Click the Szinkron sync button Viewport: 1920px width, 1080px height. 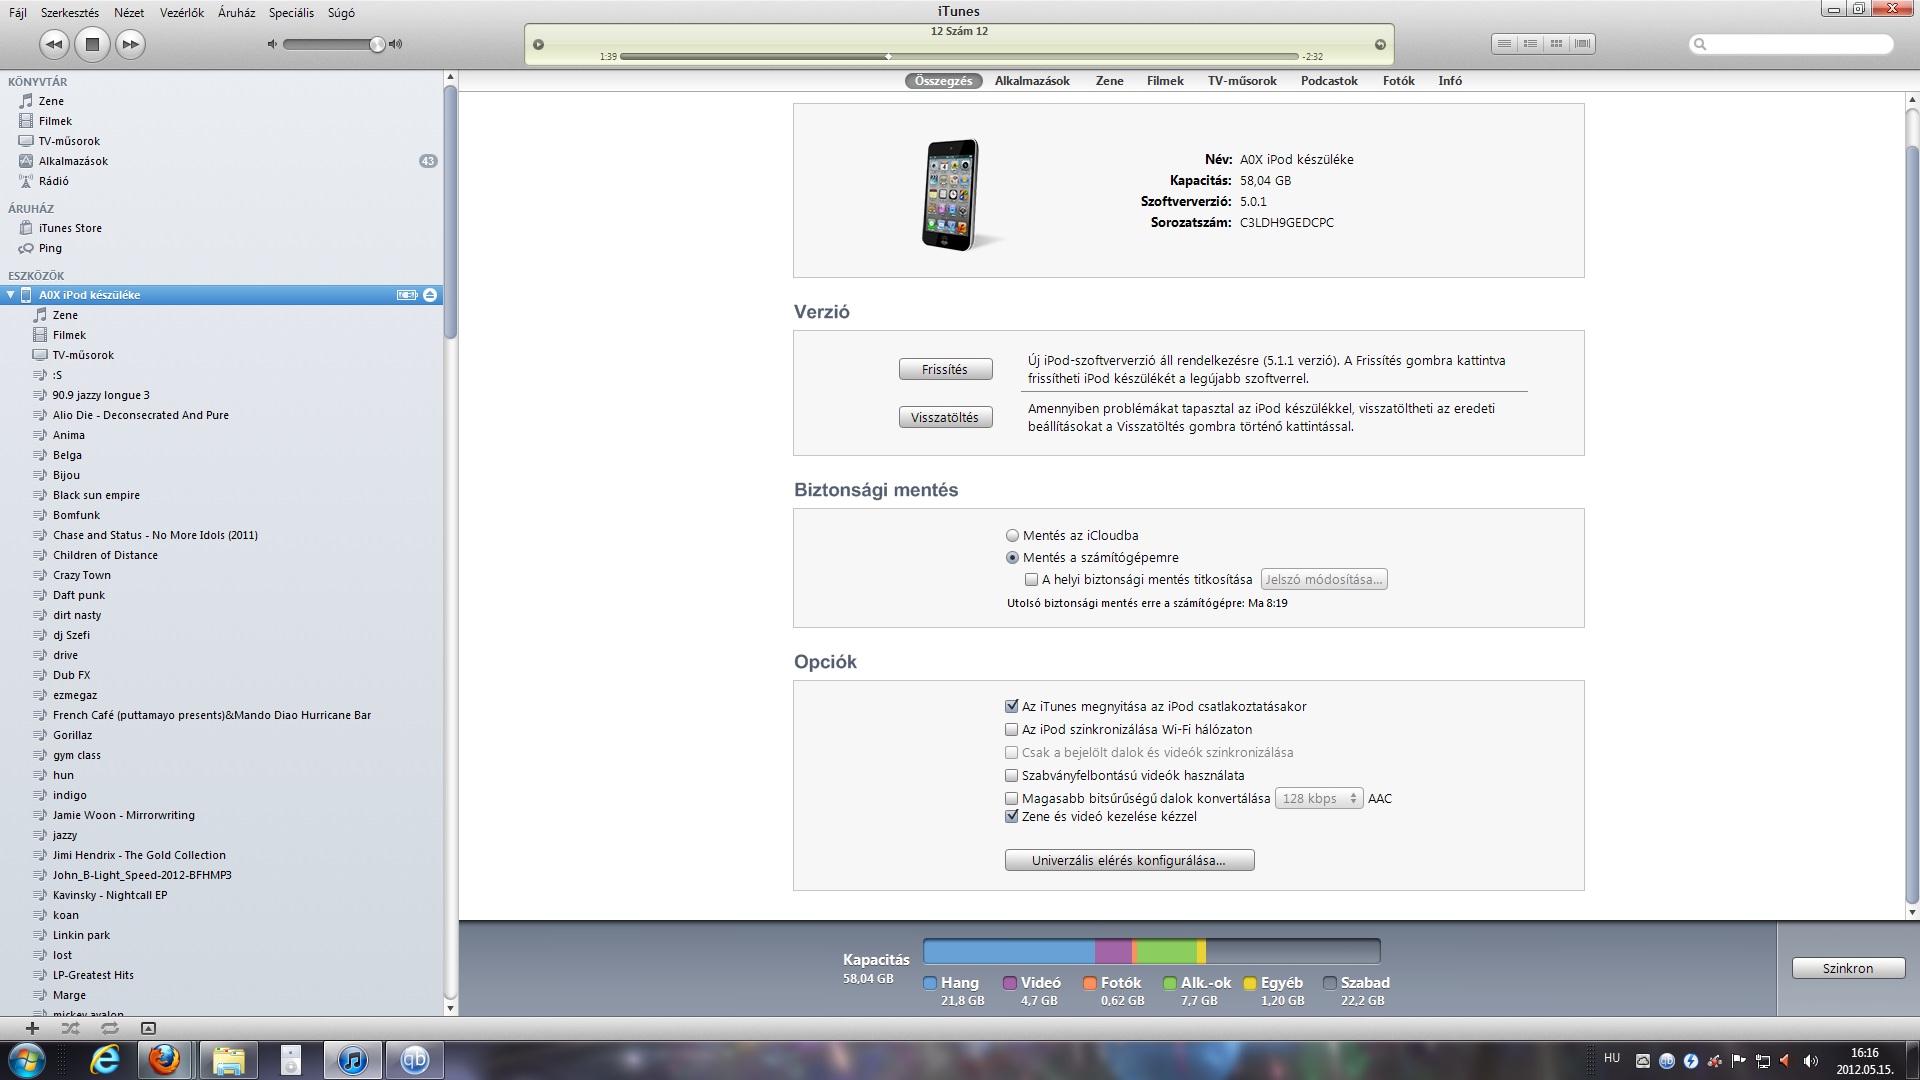1847,969
